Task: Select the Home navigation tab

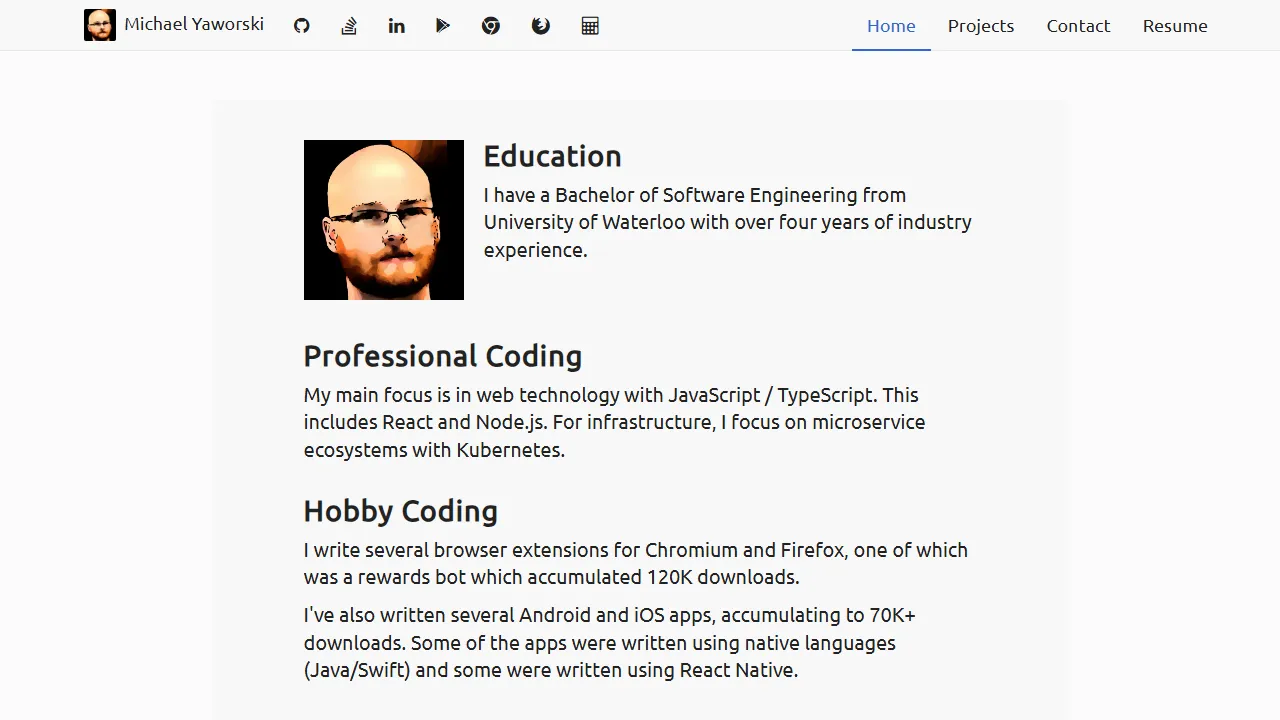Action: click(x=890, y=26)
